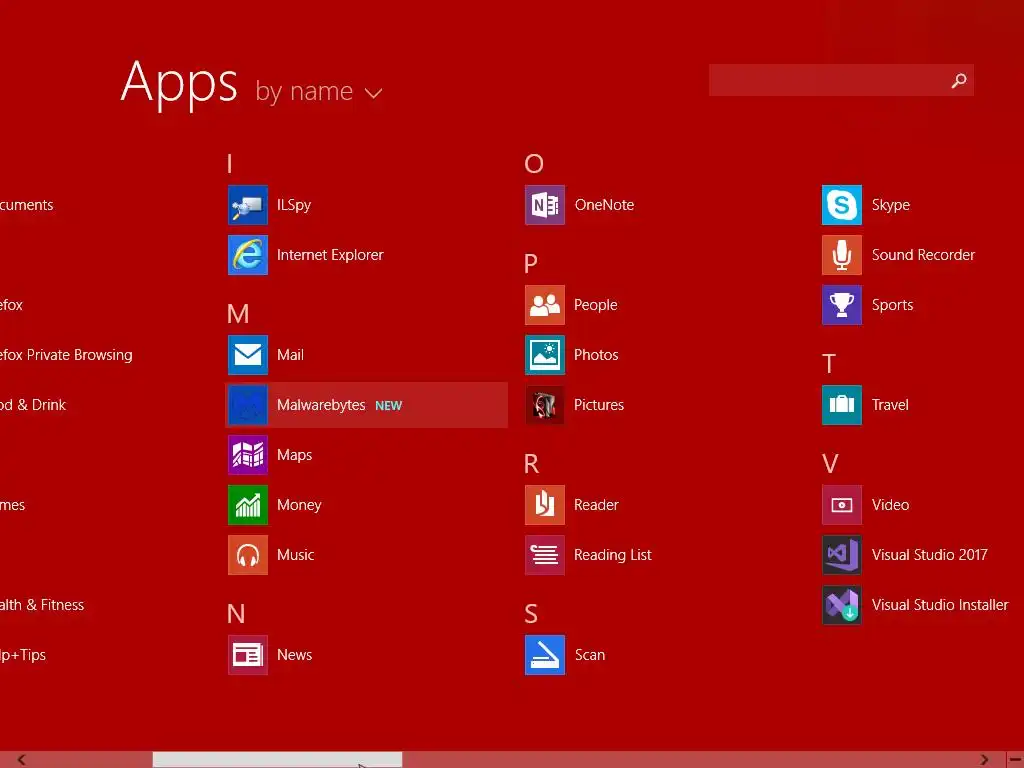
Task: Open the Money app icon
Action: 248,505
